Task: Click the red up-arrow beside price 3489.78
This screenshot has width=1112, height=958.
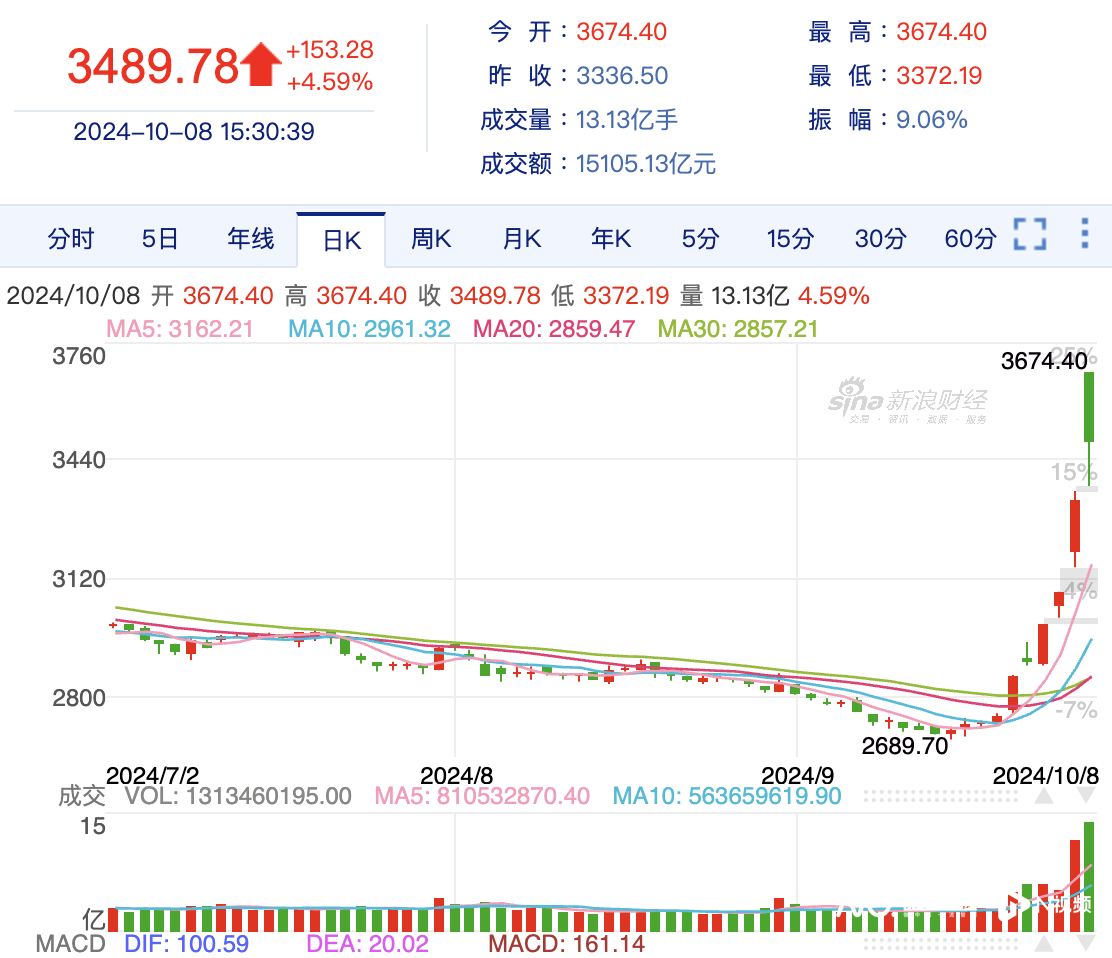Action: pyautogui.click(x=260, y=62)
